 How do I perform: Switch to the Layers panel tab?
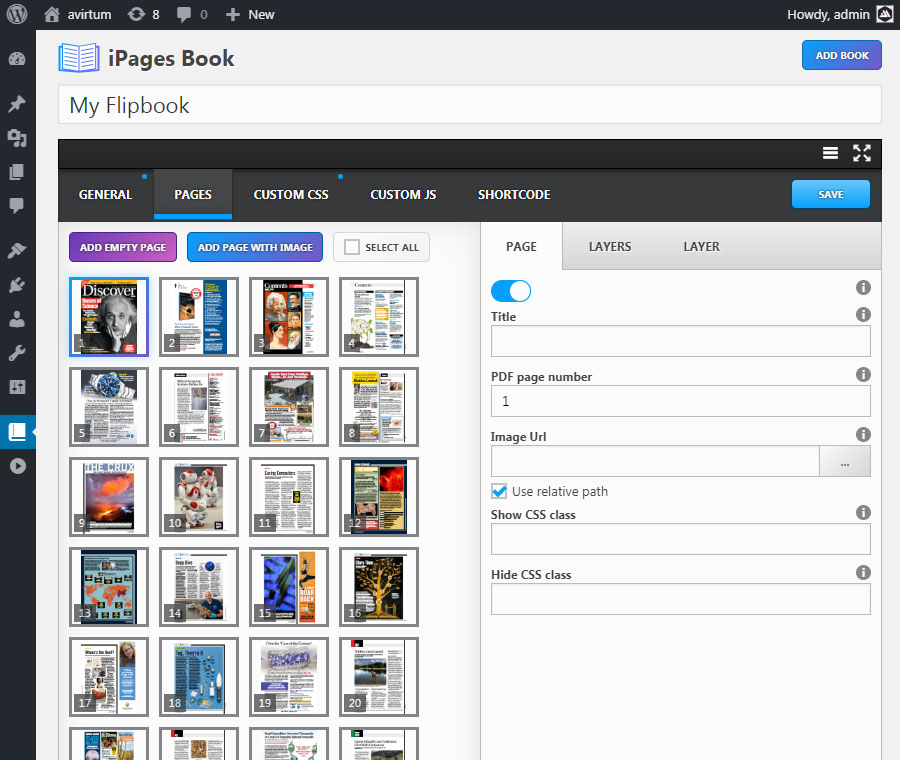(610, 247)
